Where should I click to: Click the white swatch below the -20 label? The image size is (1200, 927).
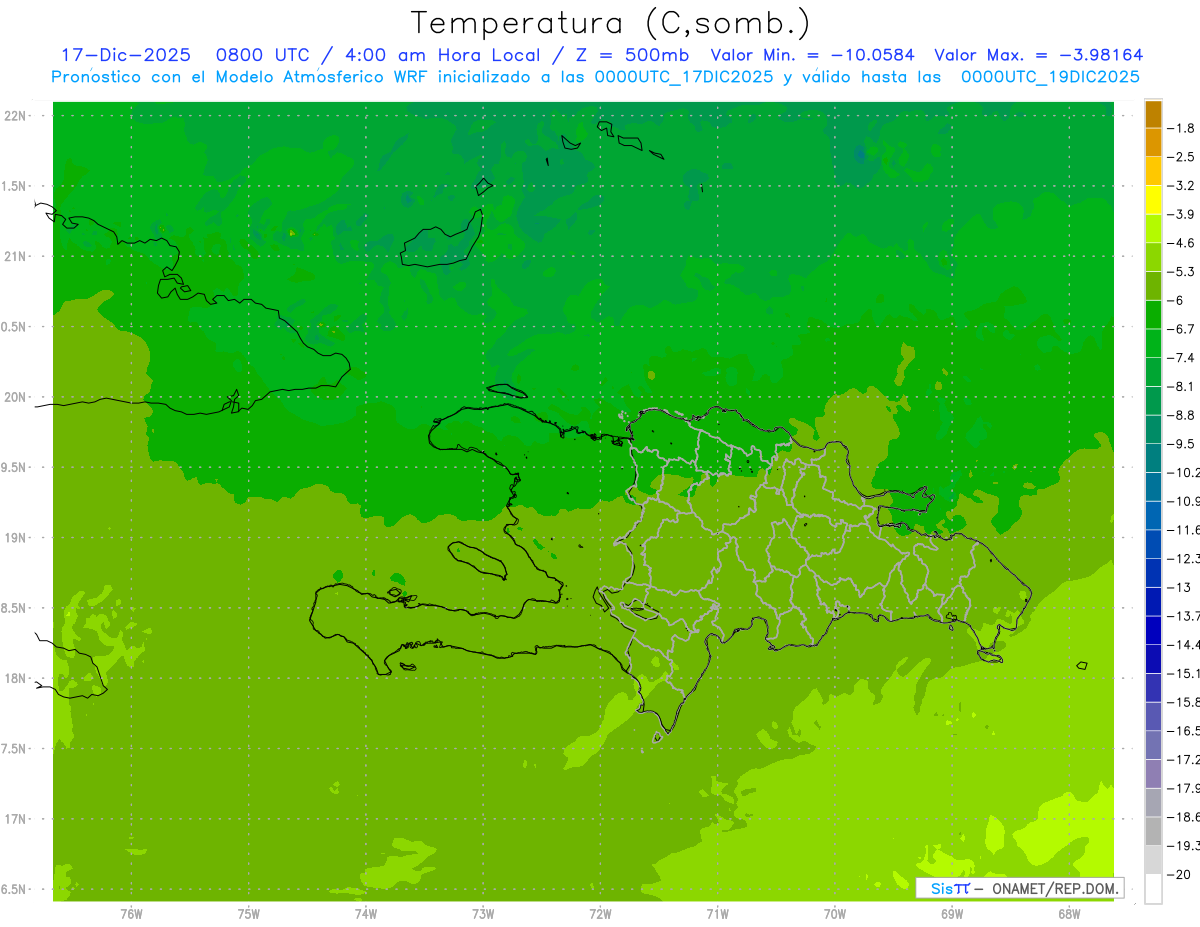pyautogui.click(x=1153, y=889)
